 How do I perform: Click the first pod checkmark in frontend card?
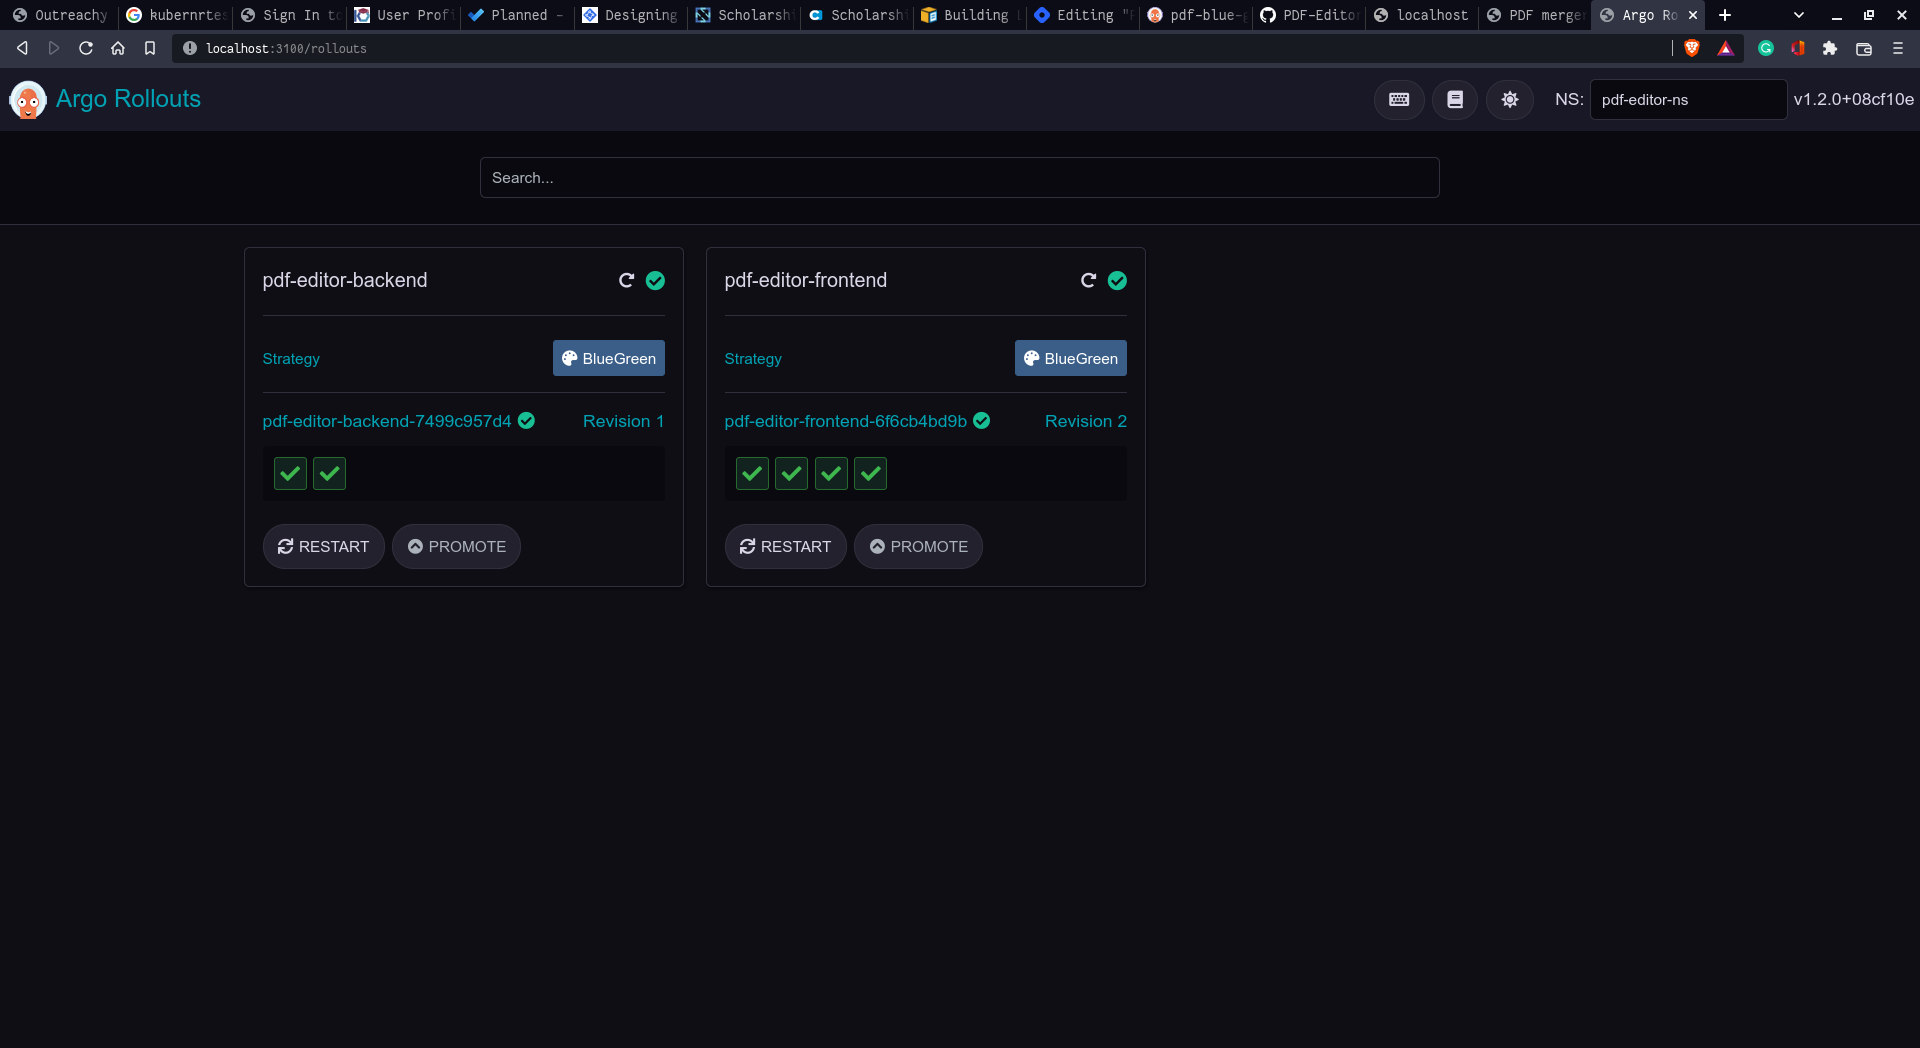coord(752,473)
